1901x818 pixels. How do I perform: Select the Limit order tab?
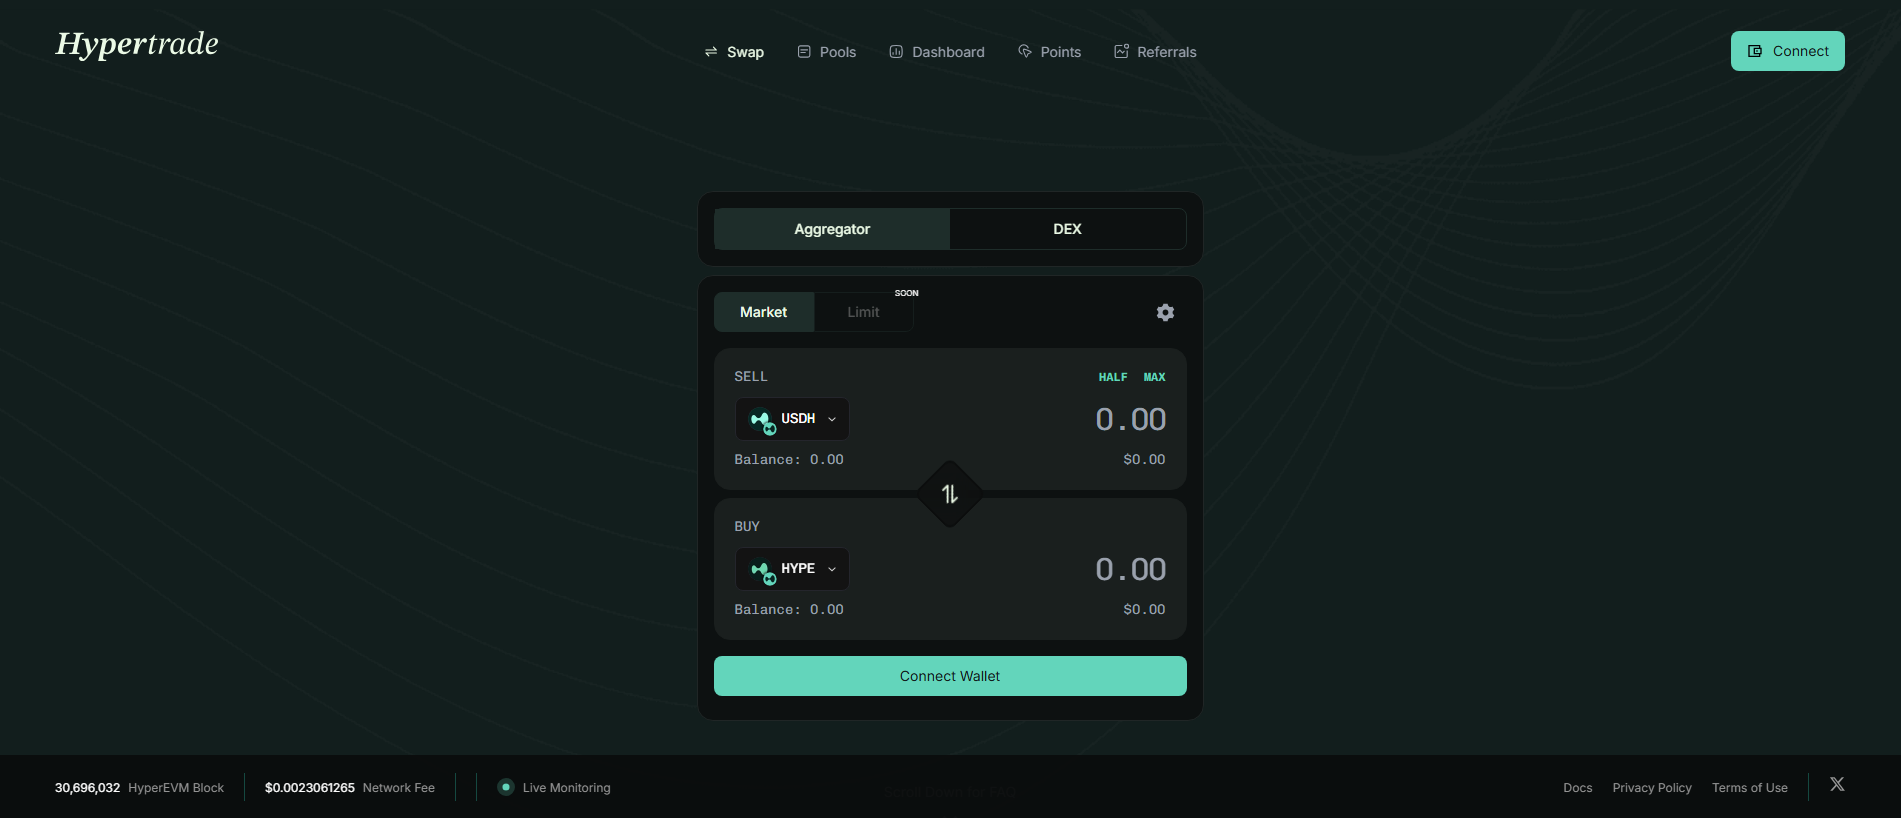tap(863, 312)
